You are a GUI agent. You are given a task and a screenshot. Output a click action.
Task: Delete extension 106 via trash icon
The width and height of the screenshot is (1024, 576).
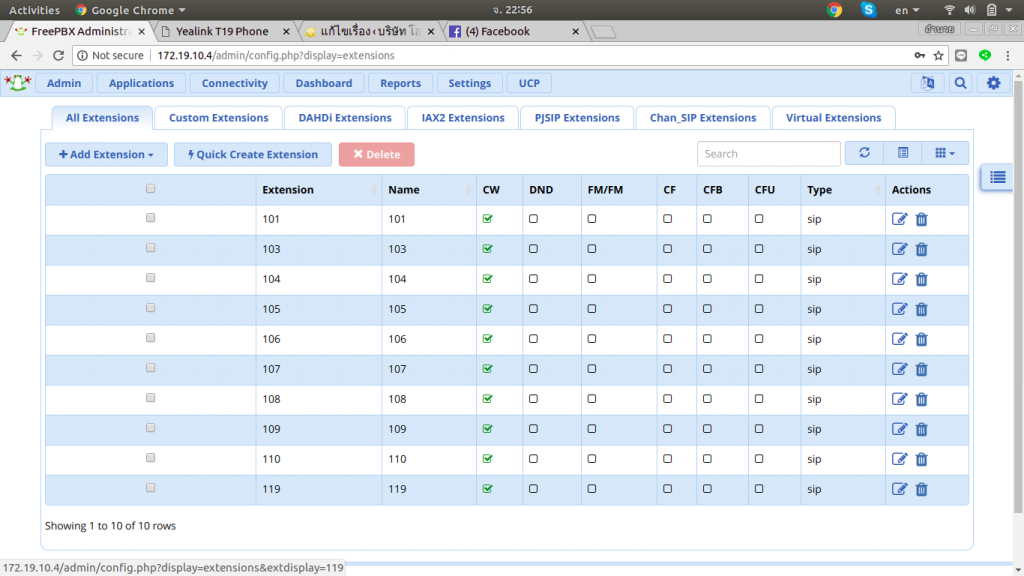coord(921,340)
